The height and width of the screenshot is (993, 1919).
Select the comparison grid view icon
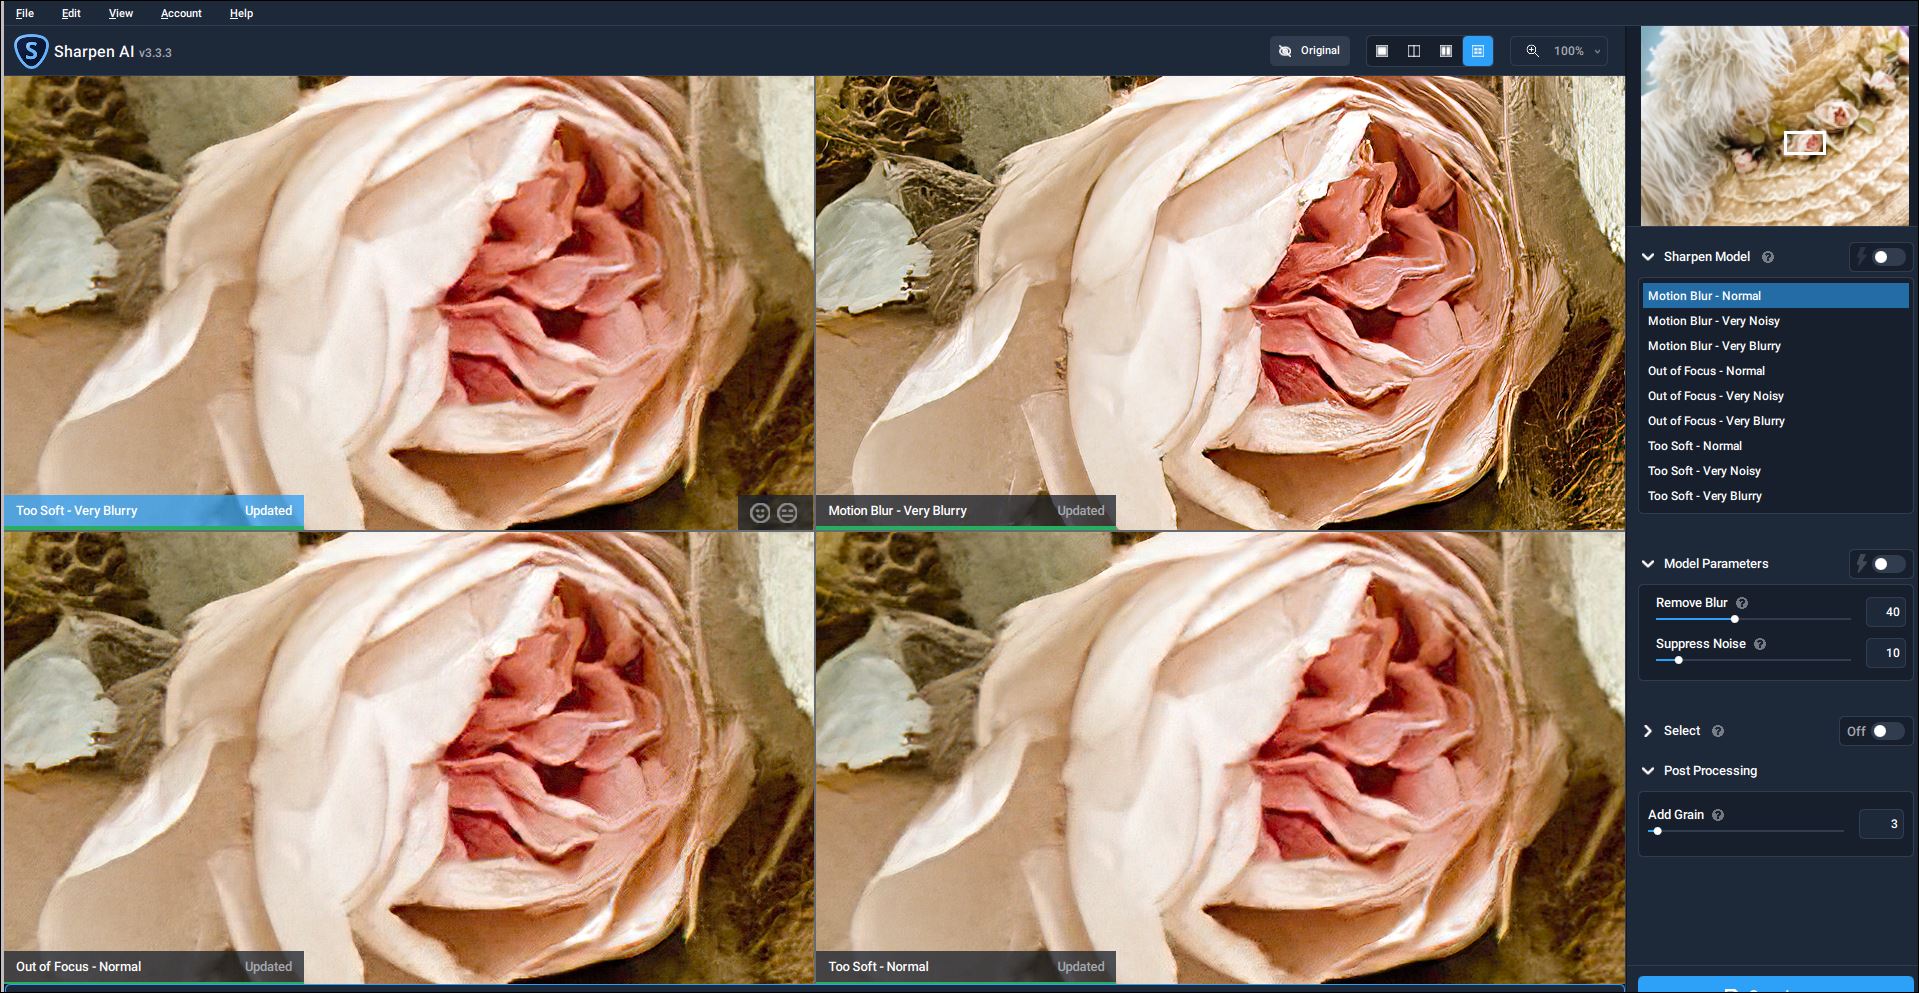[x=1478, y=51]
